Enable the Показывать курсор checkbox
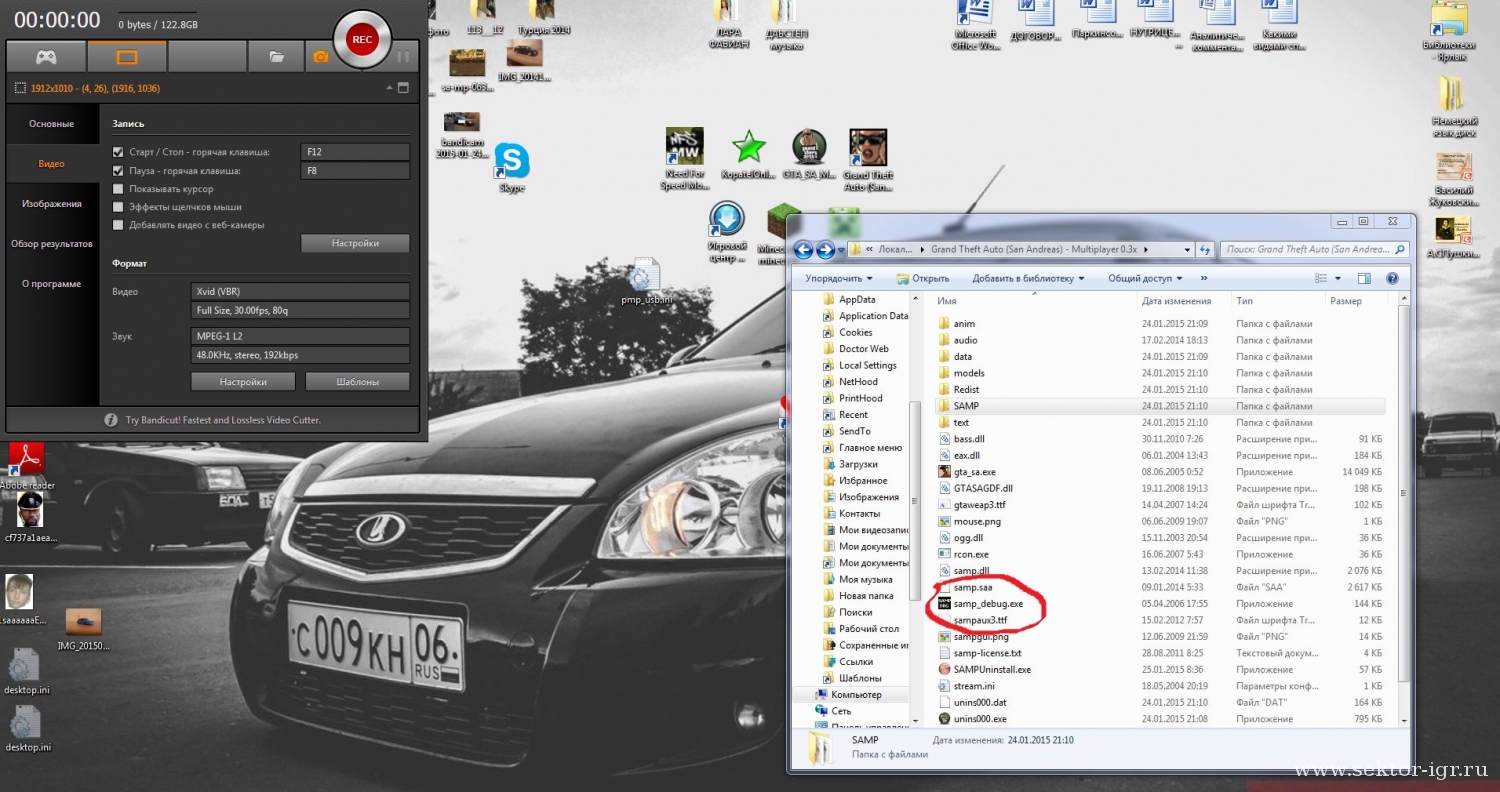This screenshot has width=1500, height=792. 118,189
